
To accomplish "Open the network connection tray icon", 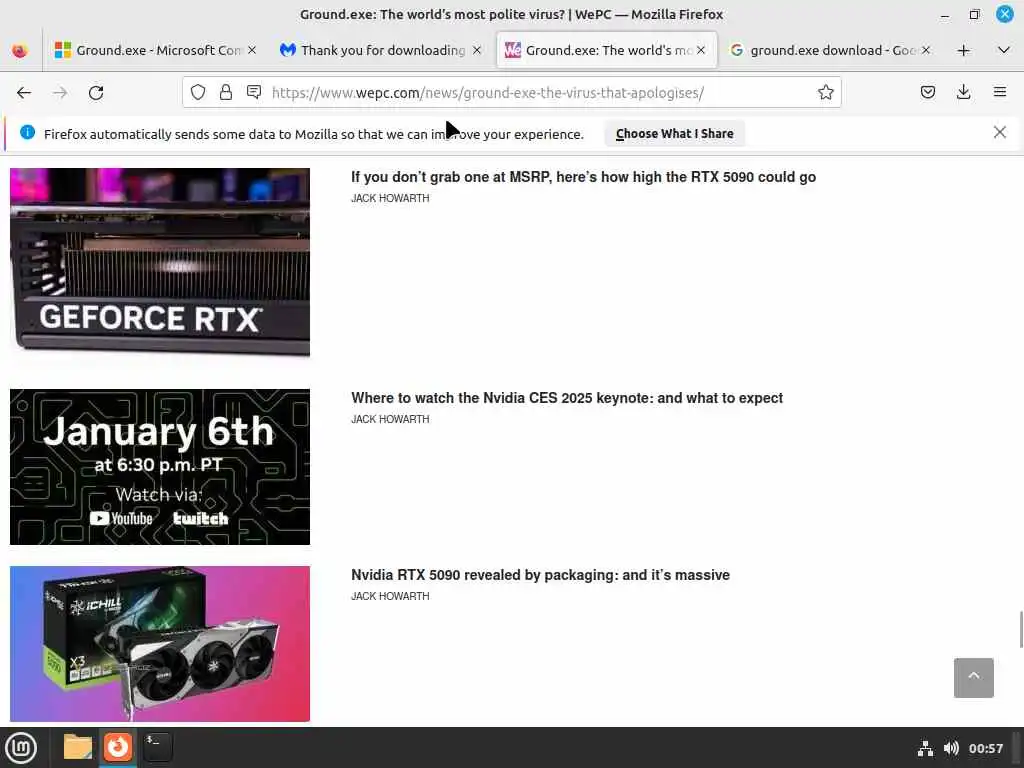I will [925, 748].
